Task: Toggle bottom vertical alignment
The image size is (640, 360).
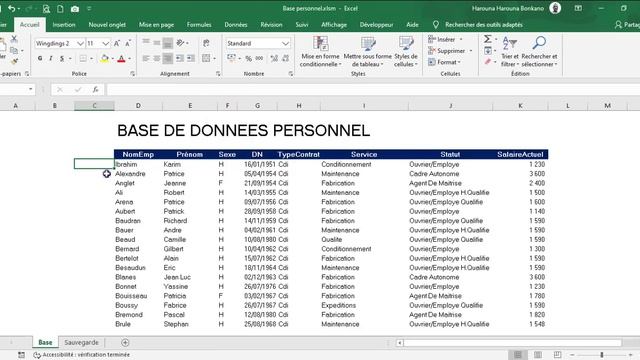Action: coord(167,43)
